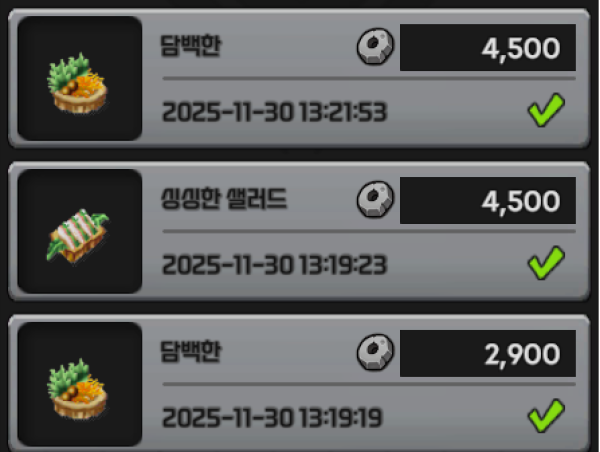Click the 싱싱한 샐러드 item name

[224, 199]
